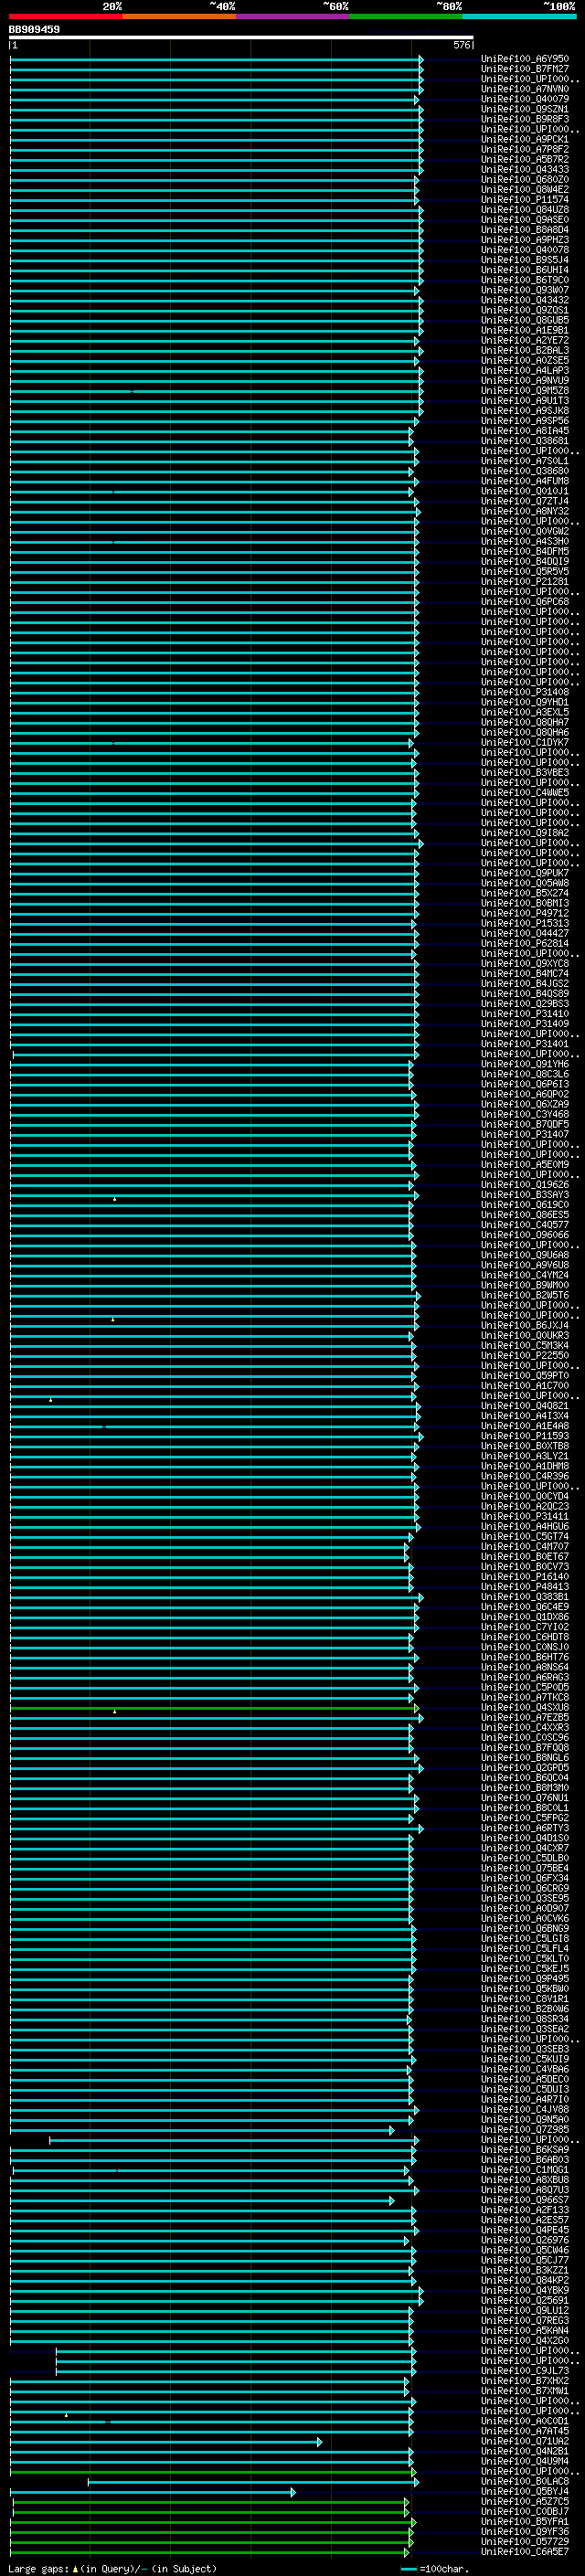Click the green alignment bar of UniRef100_Q4SXU8
The height and width of the screenshot is (2576, 585).
coord(214,1708)
